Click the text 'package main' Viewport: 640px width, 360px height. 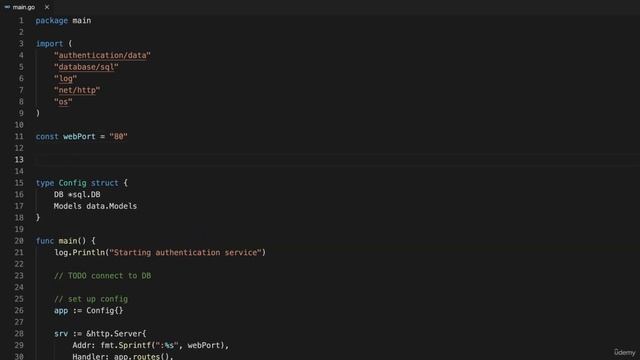pyautogui.click(x=63, y=20)
